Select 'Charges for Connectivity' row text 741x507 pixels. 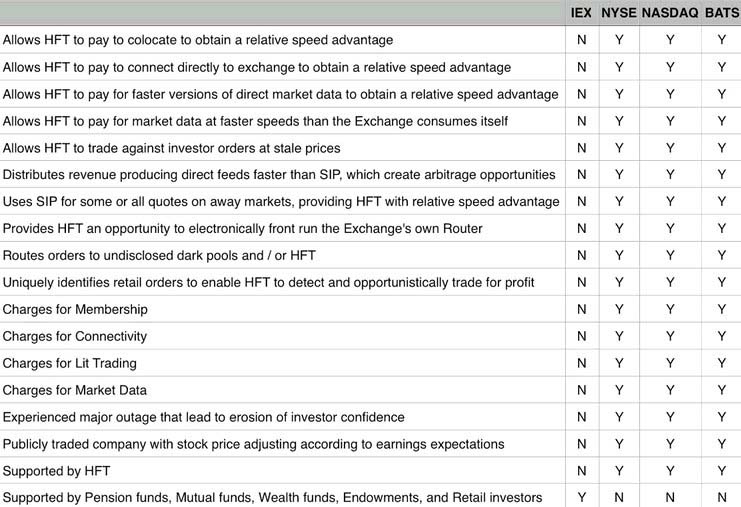(x=75, y=336)
